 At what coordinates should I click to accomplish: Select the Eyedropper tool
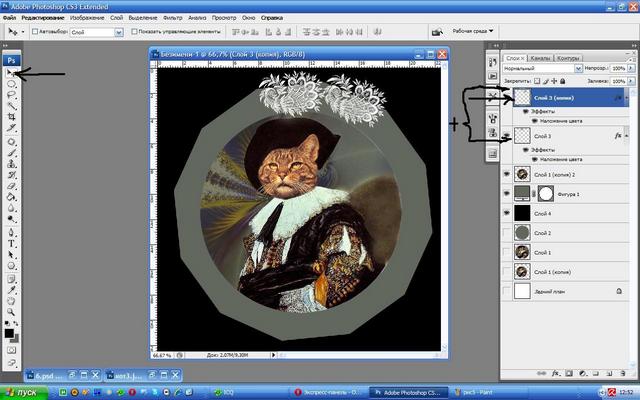coord(11,290)
